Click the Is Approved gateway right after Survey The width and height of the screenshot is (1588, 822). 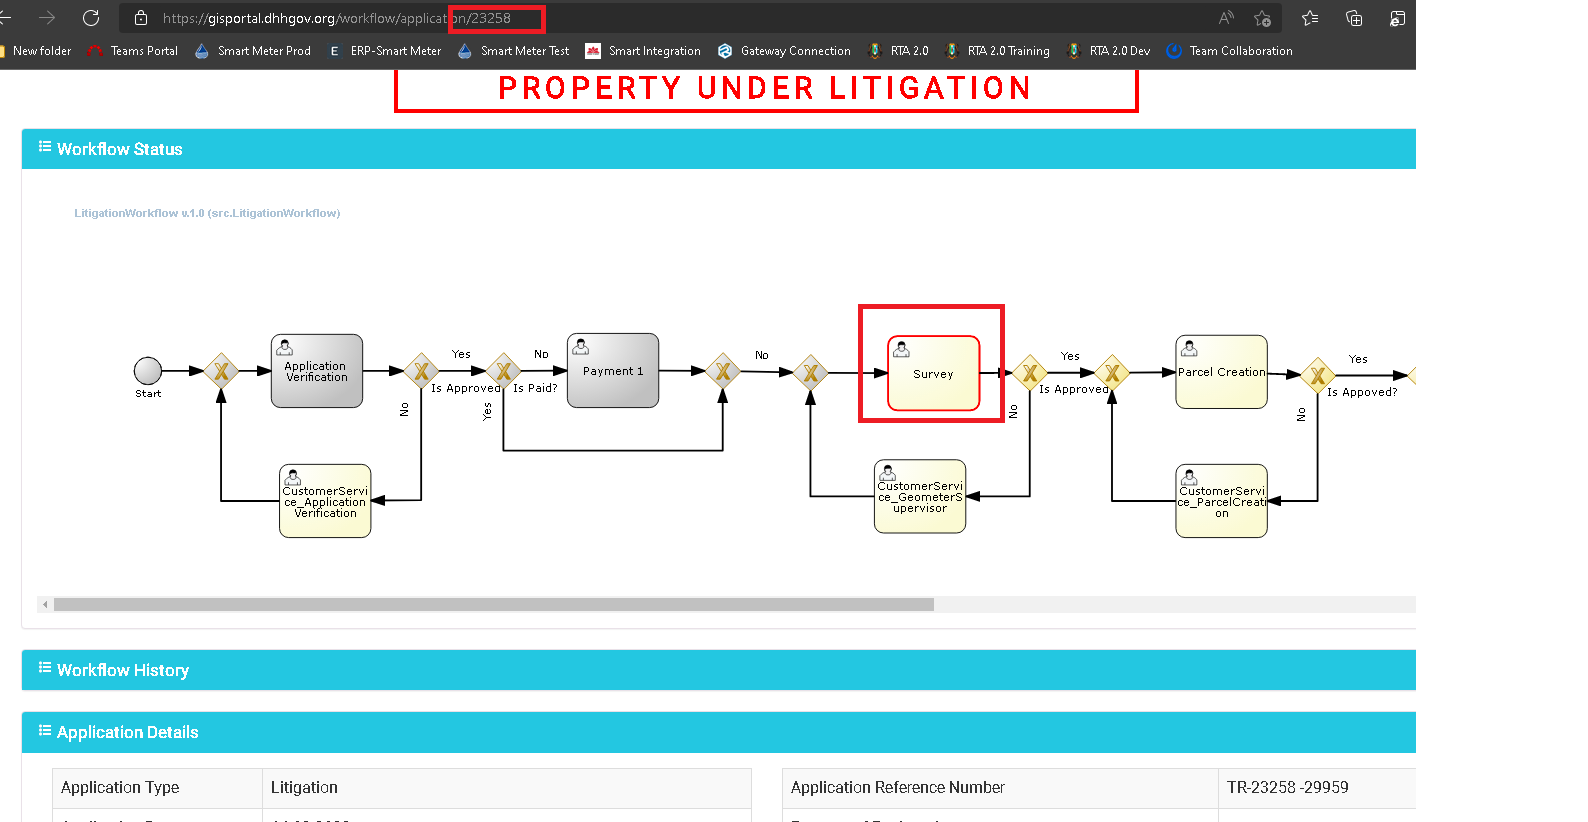click(x=1030, y=373)
